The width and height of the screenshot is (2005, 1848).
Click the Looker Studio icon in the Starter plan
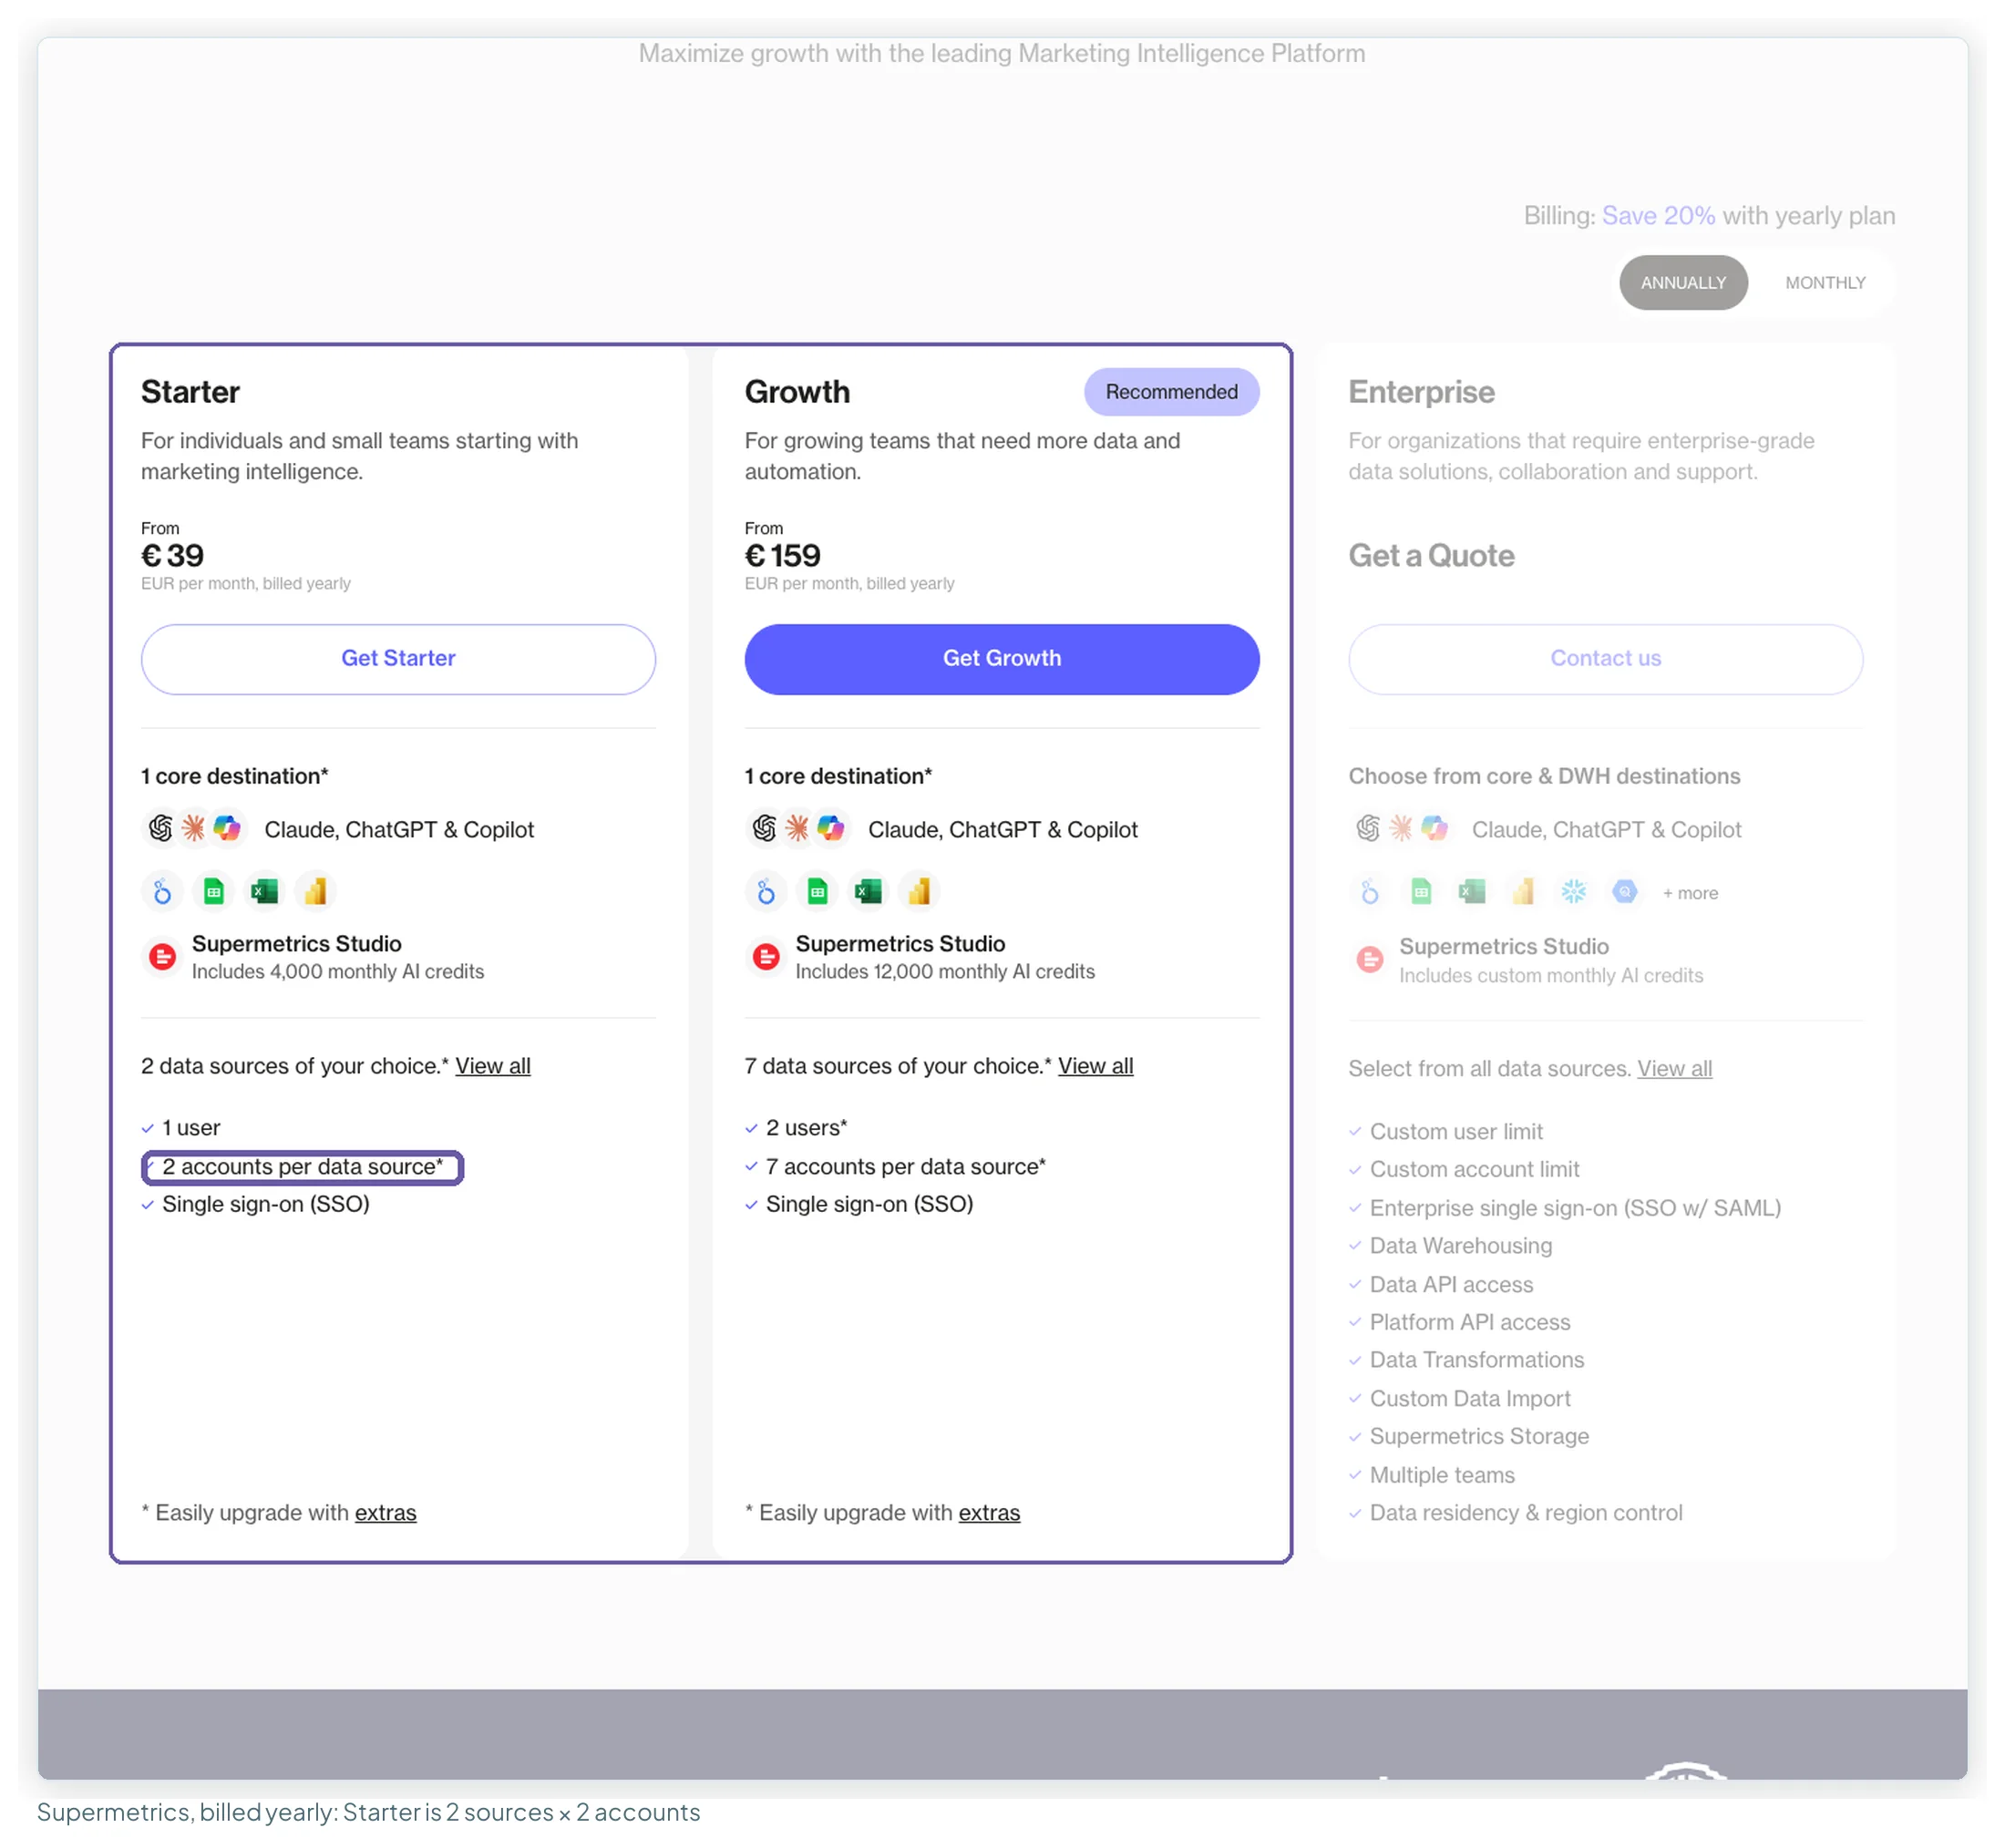(163, 892)
